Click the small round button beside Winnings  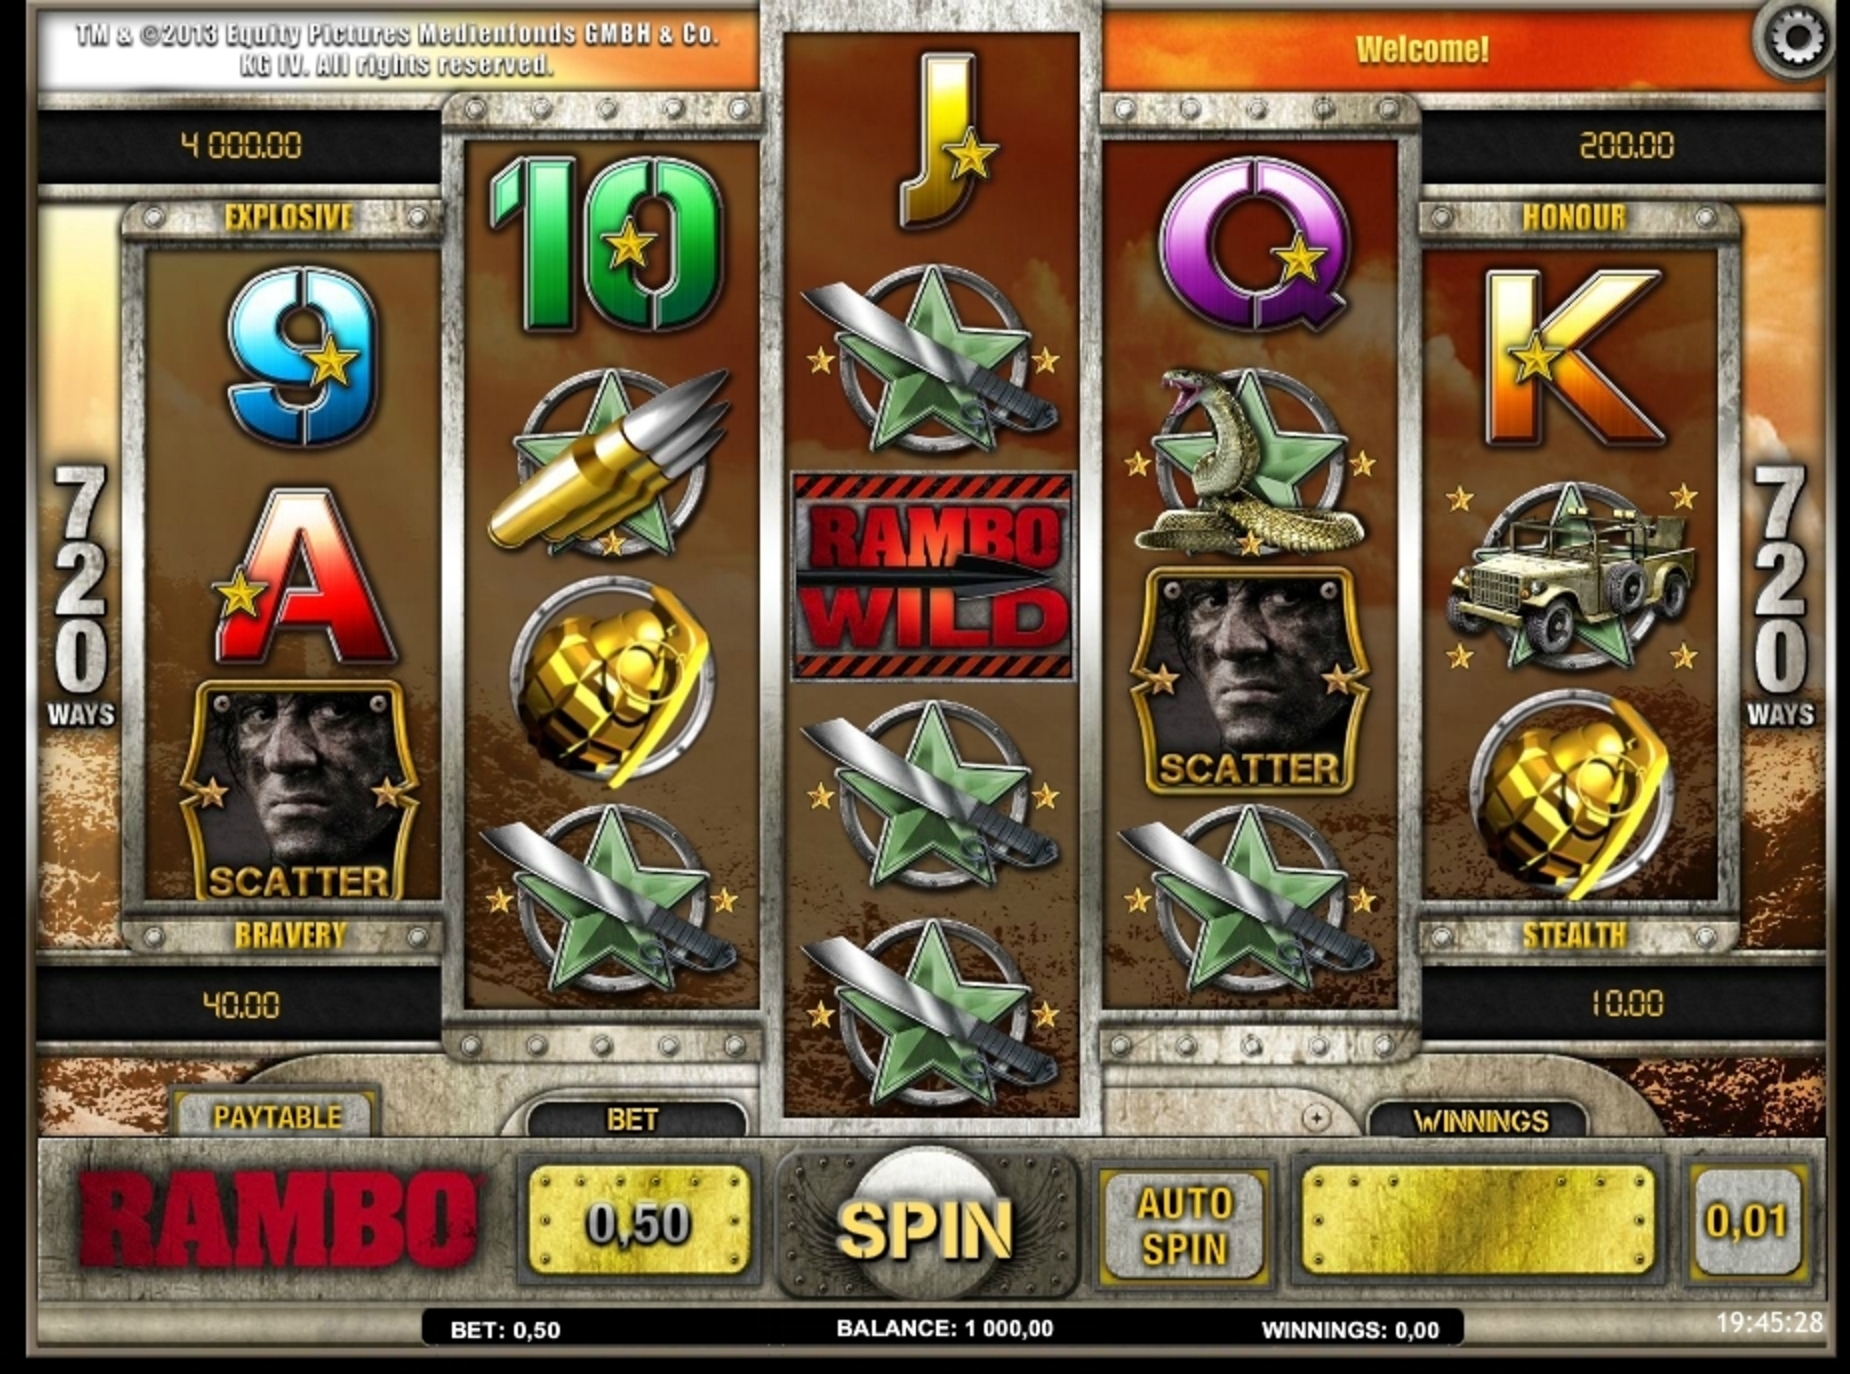1317,1117
